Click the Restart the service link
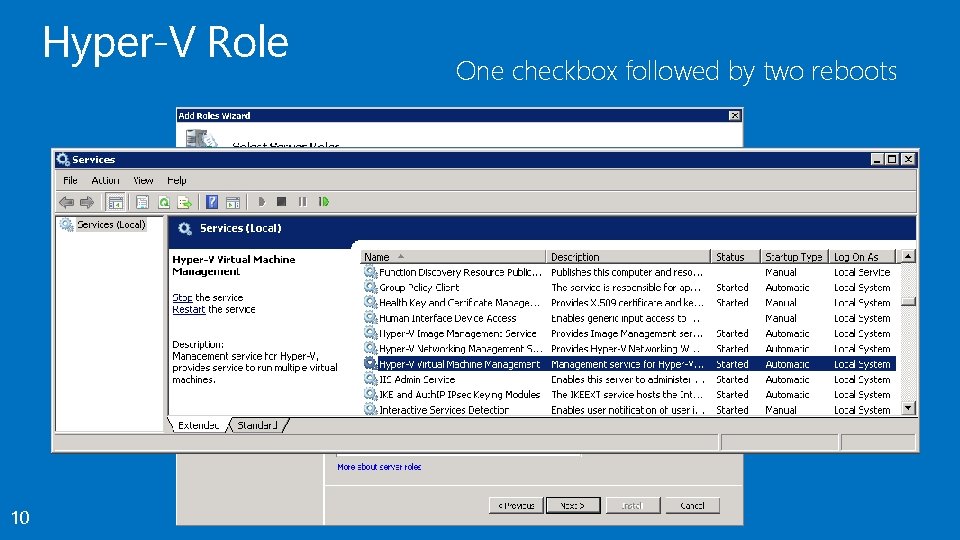The width and height of the screenshot is (960, 540). pyautogui.click(x=189, y=309)
